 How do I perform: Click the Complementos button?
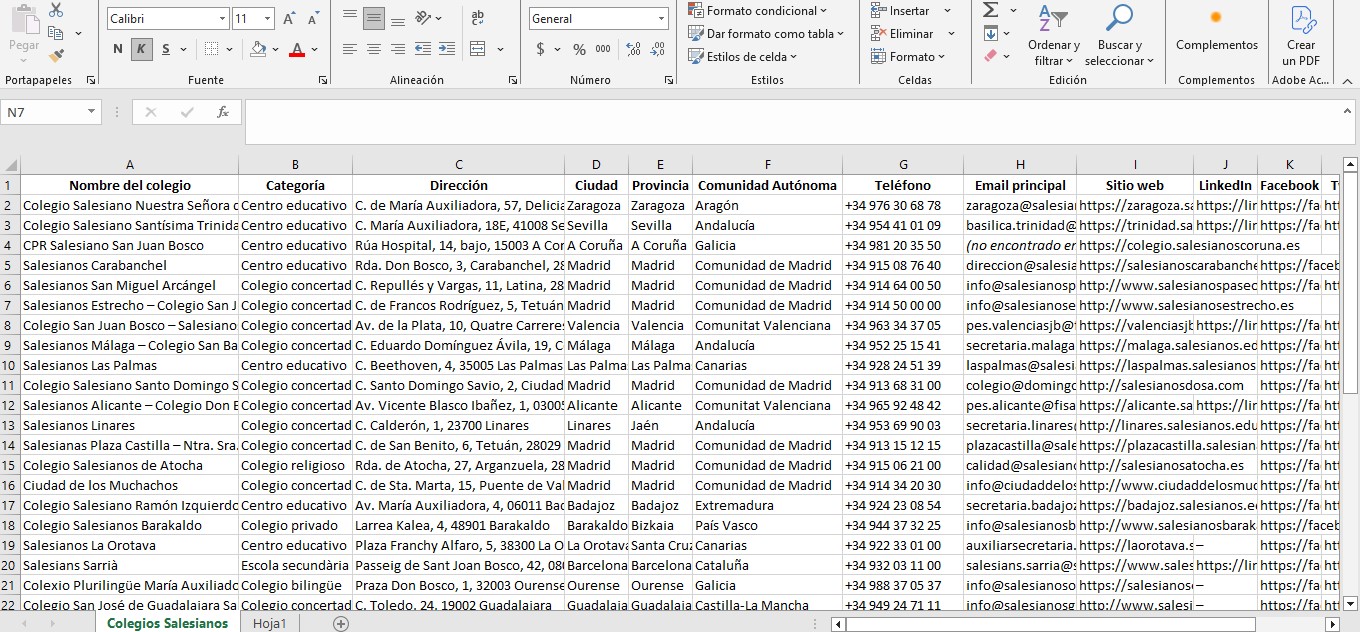[x=1217, y=32]
